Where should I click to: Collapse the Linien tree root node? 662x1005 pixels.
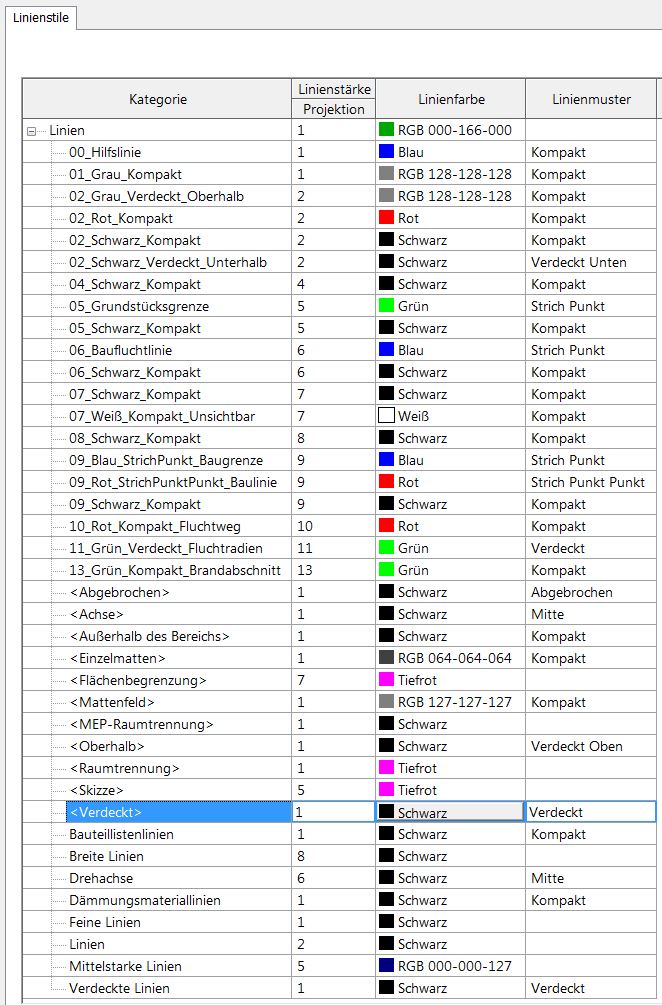point(32,131)
